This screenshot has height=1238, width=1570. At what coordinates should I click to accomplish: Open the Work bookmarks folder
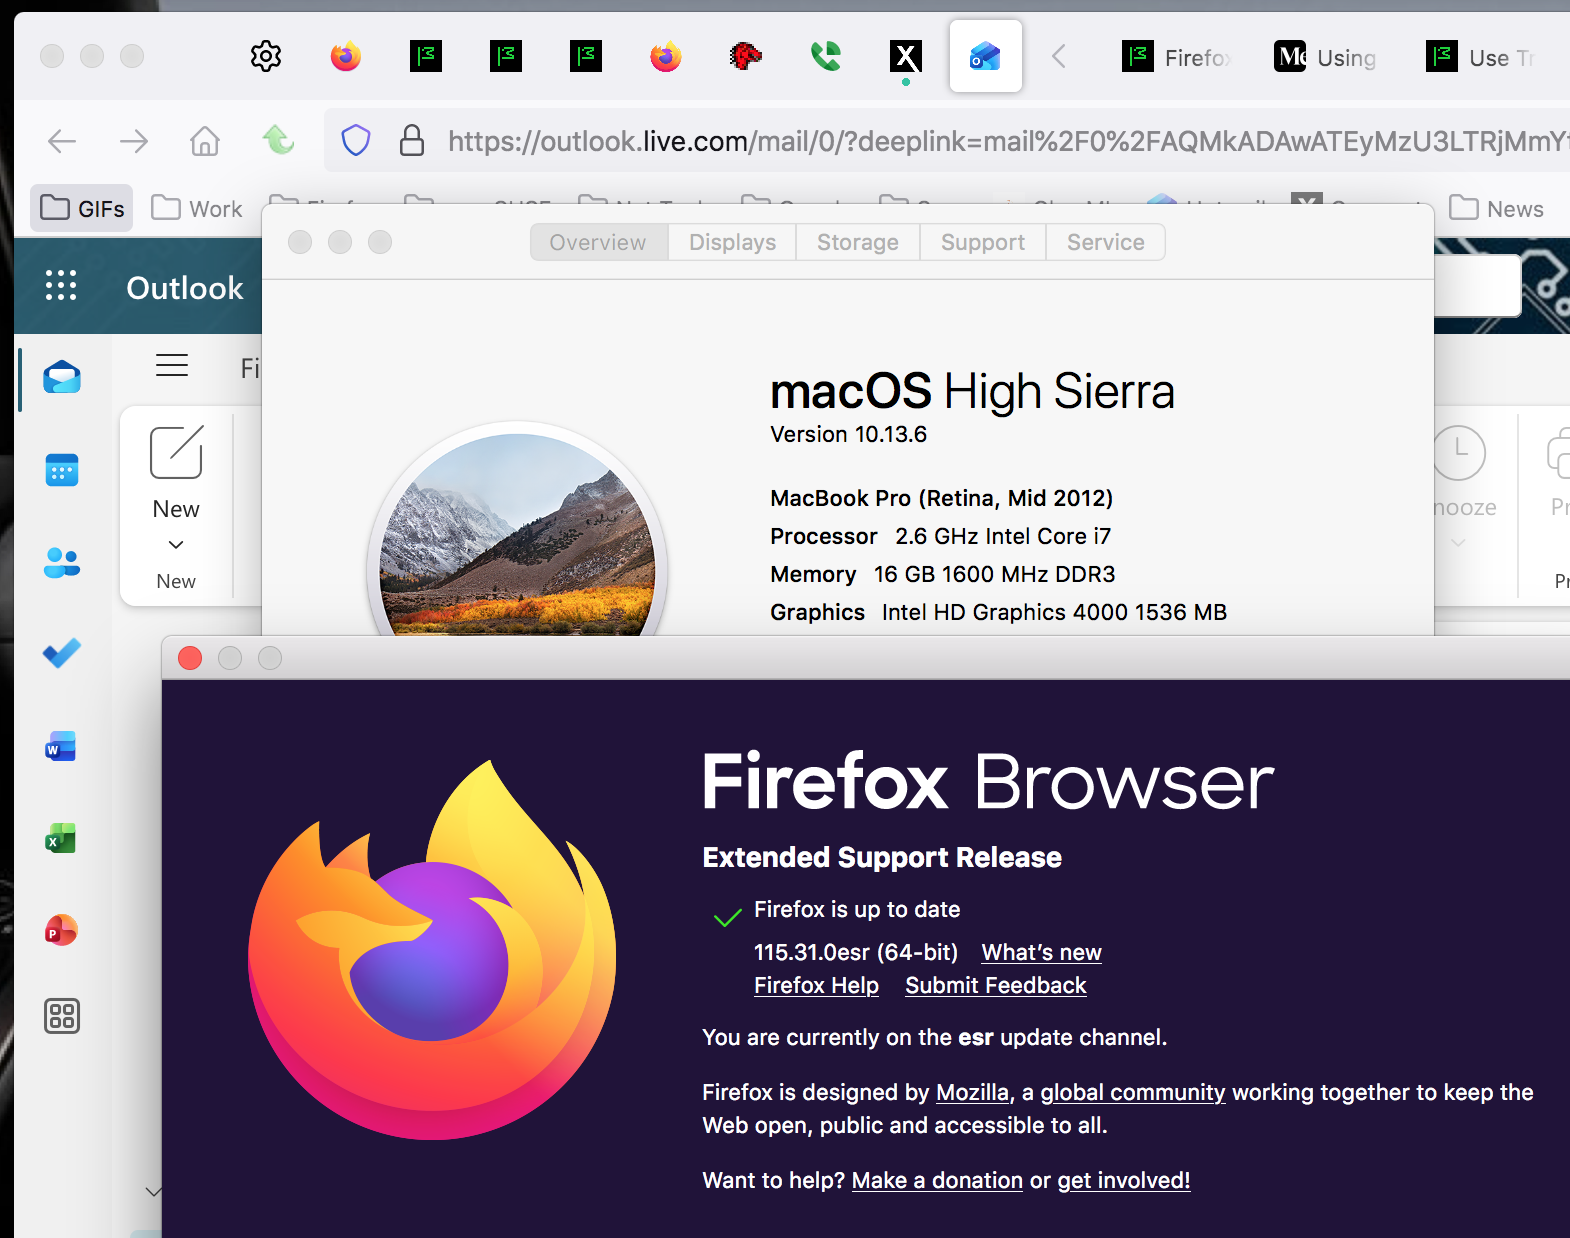197,208
